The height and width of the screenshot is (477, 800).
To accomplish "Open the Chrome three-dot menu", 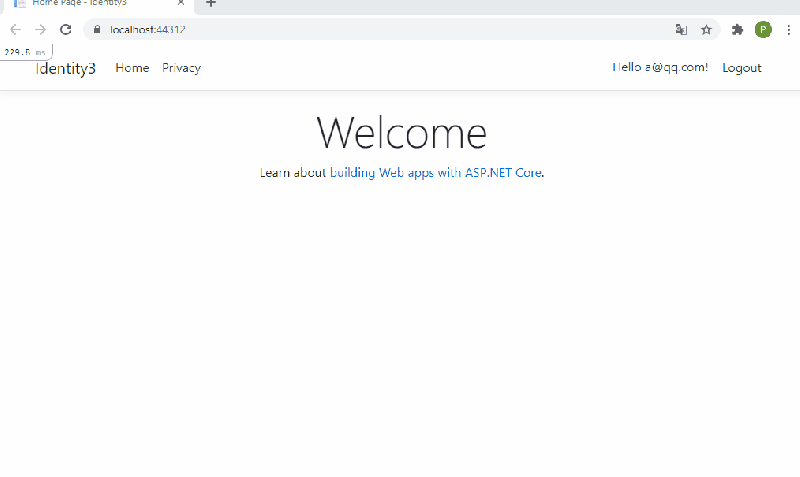I will (789, 30).
